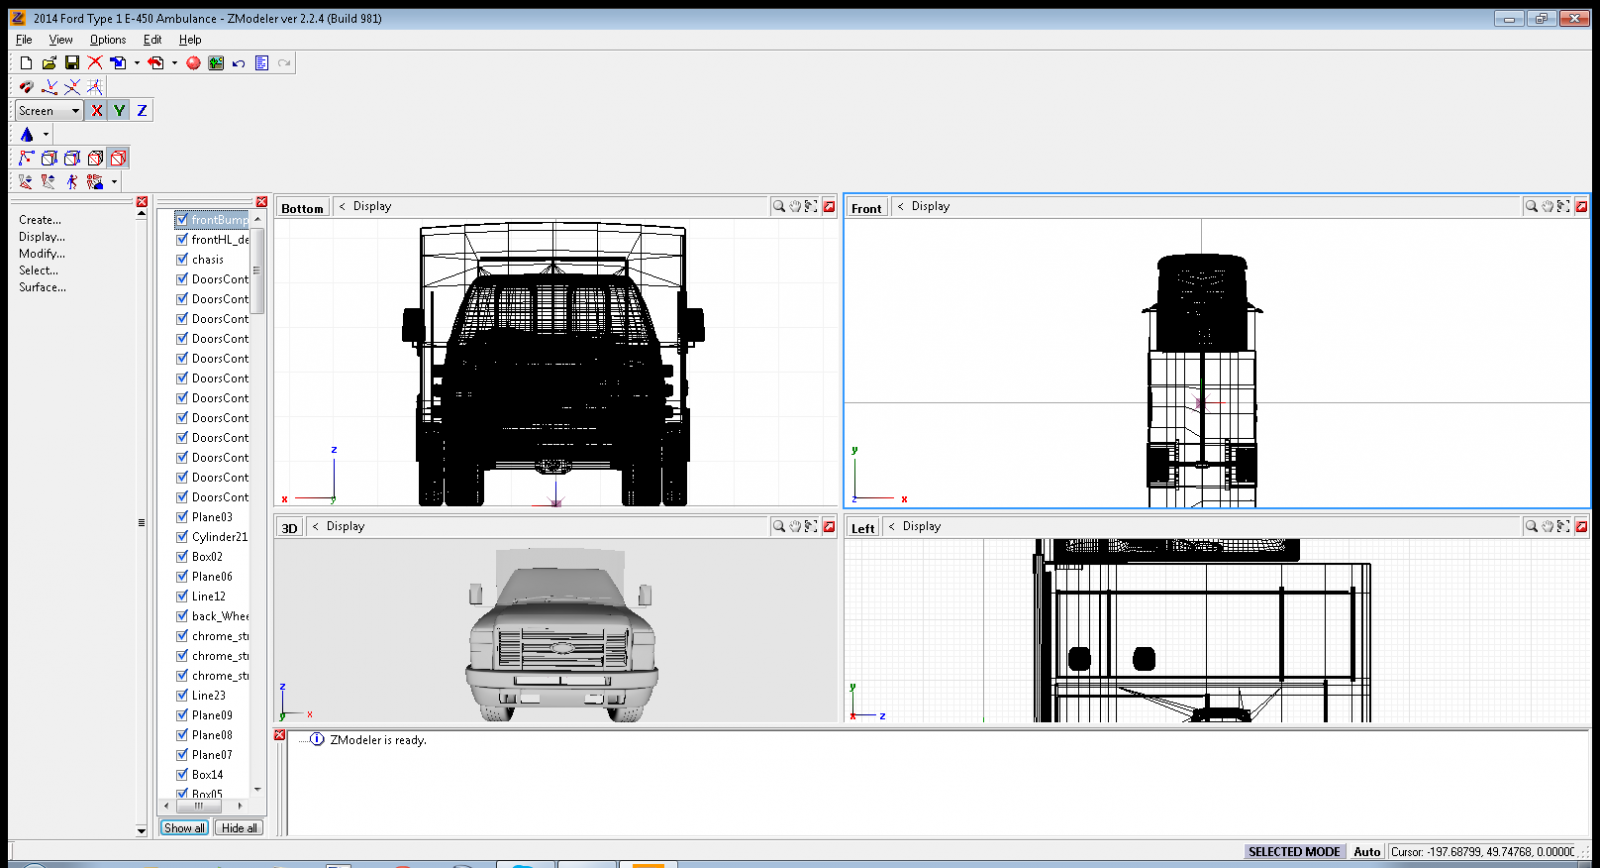Expand the Create... command list

click(40, 220)
